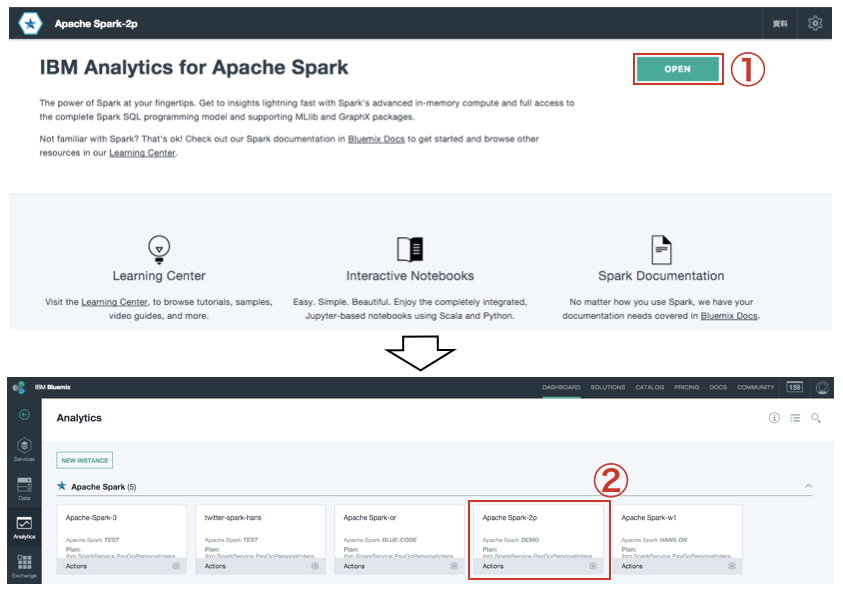Click the lightbulb Learning Center icon
This screenshot has width=843, height=592.
(159, 249)
